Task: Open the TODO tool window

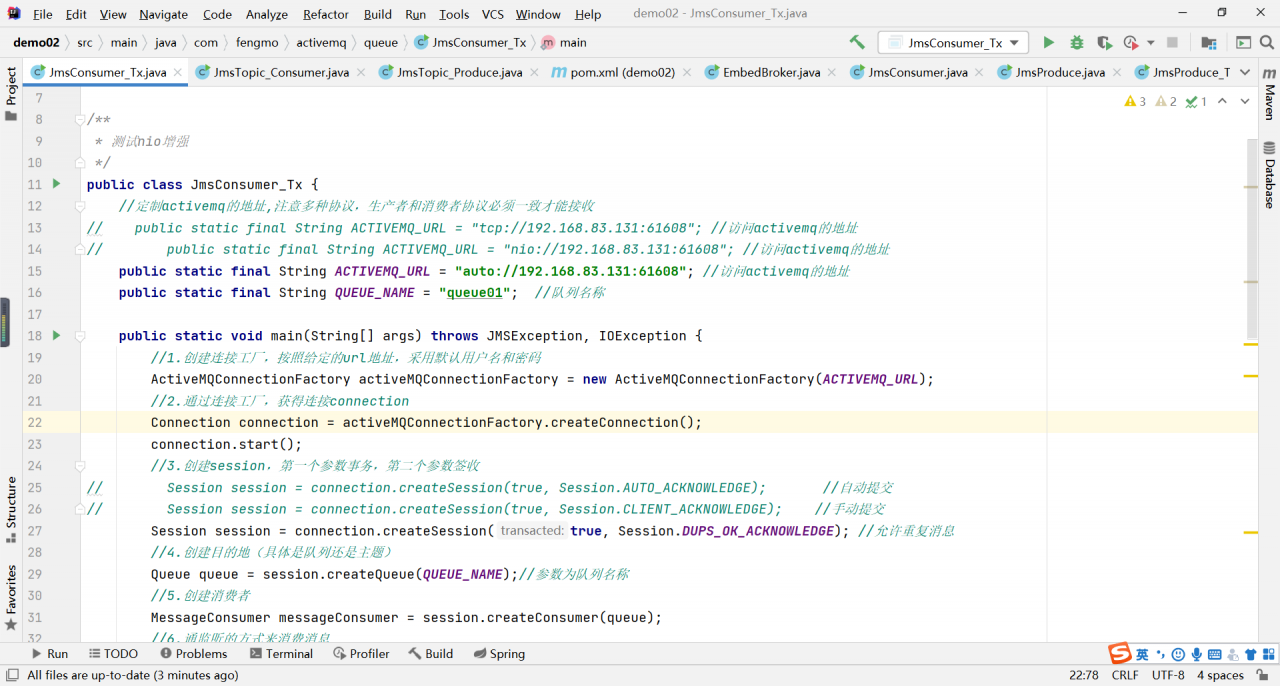Action: (113, 653)
